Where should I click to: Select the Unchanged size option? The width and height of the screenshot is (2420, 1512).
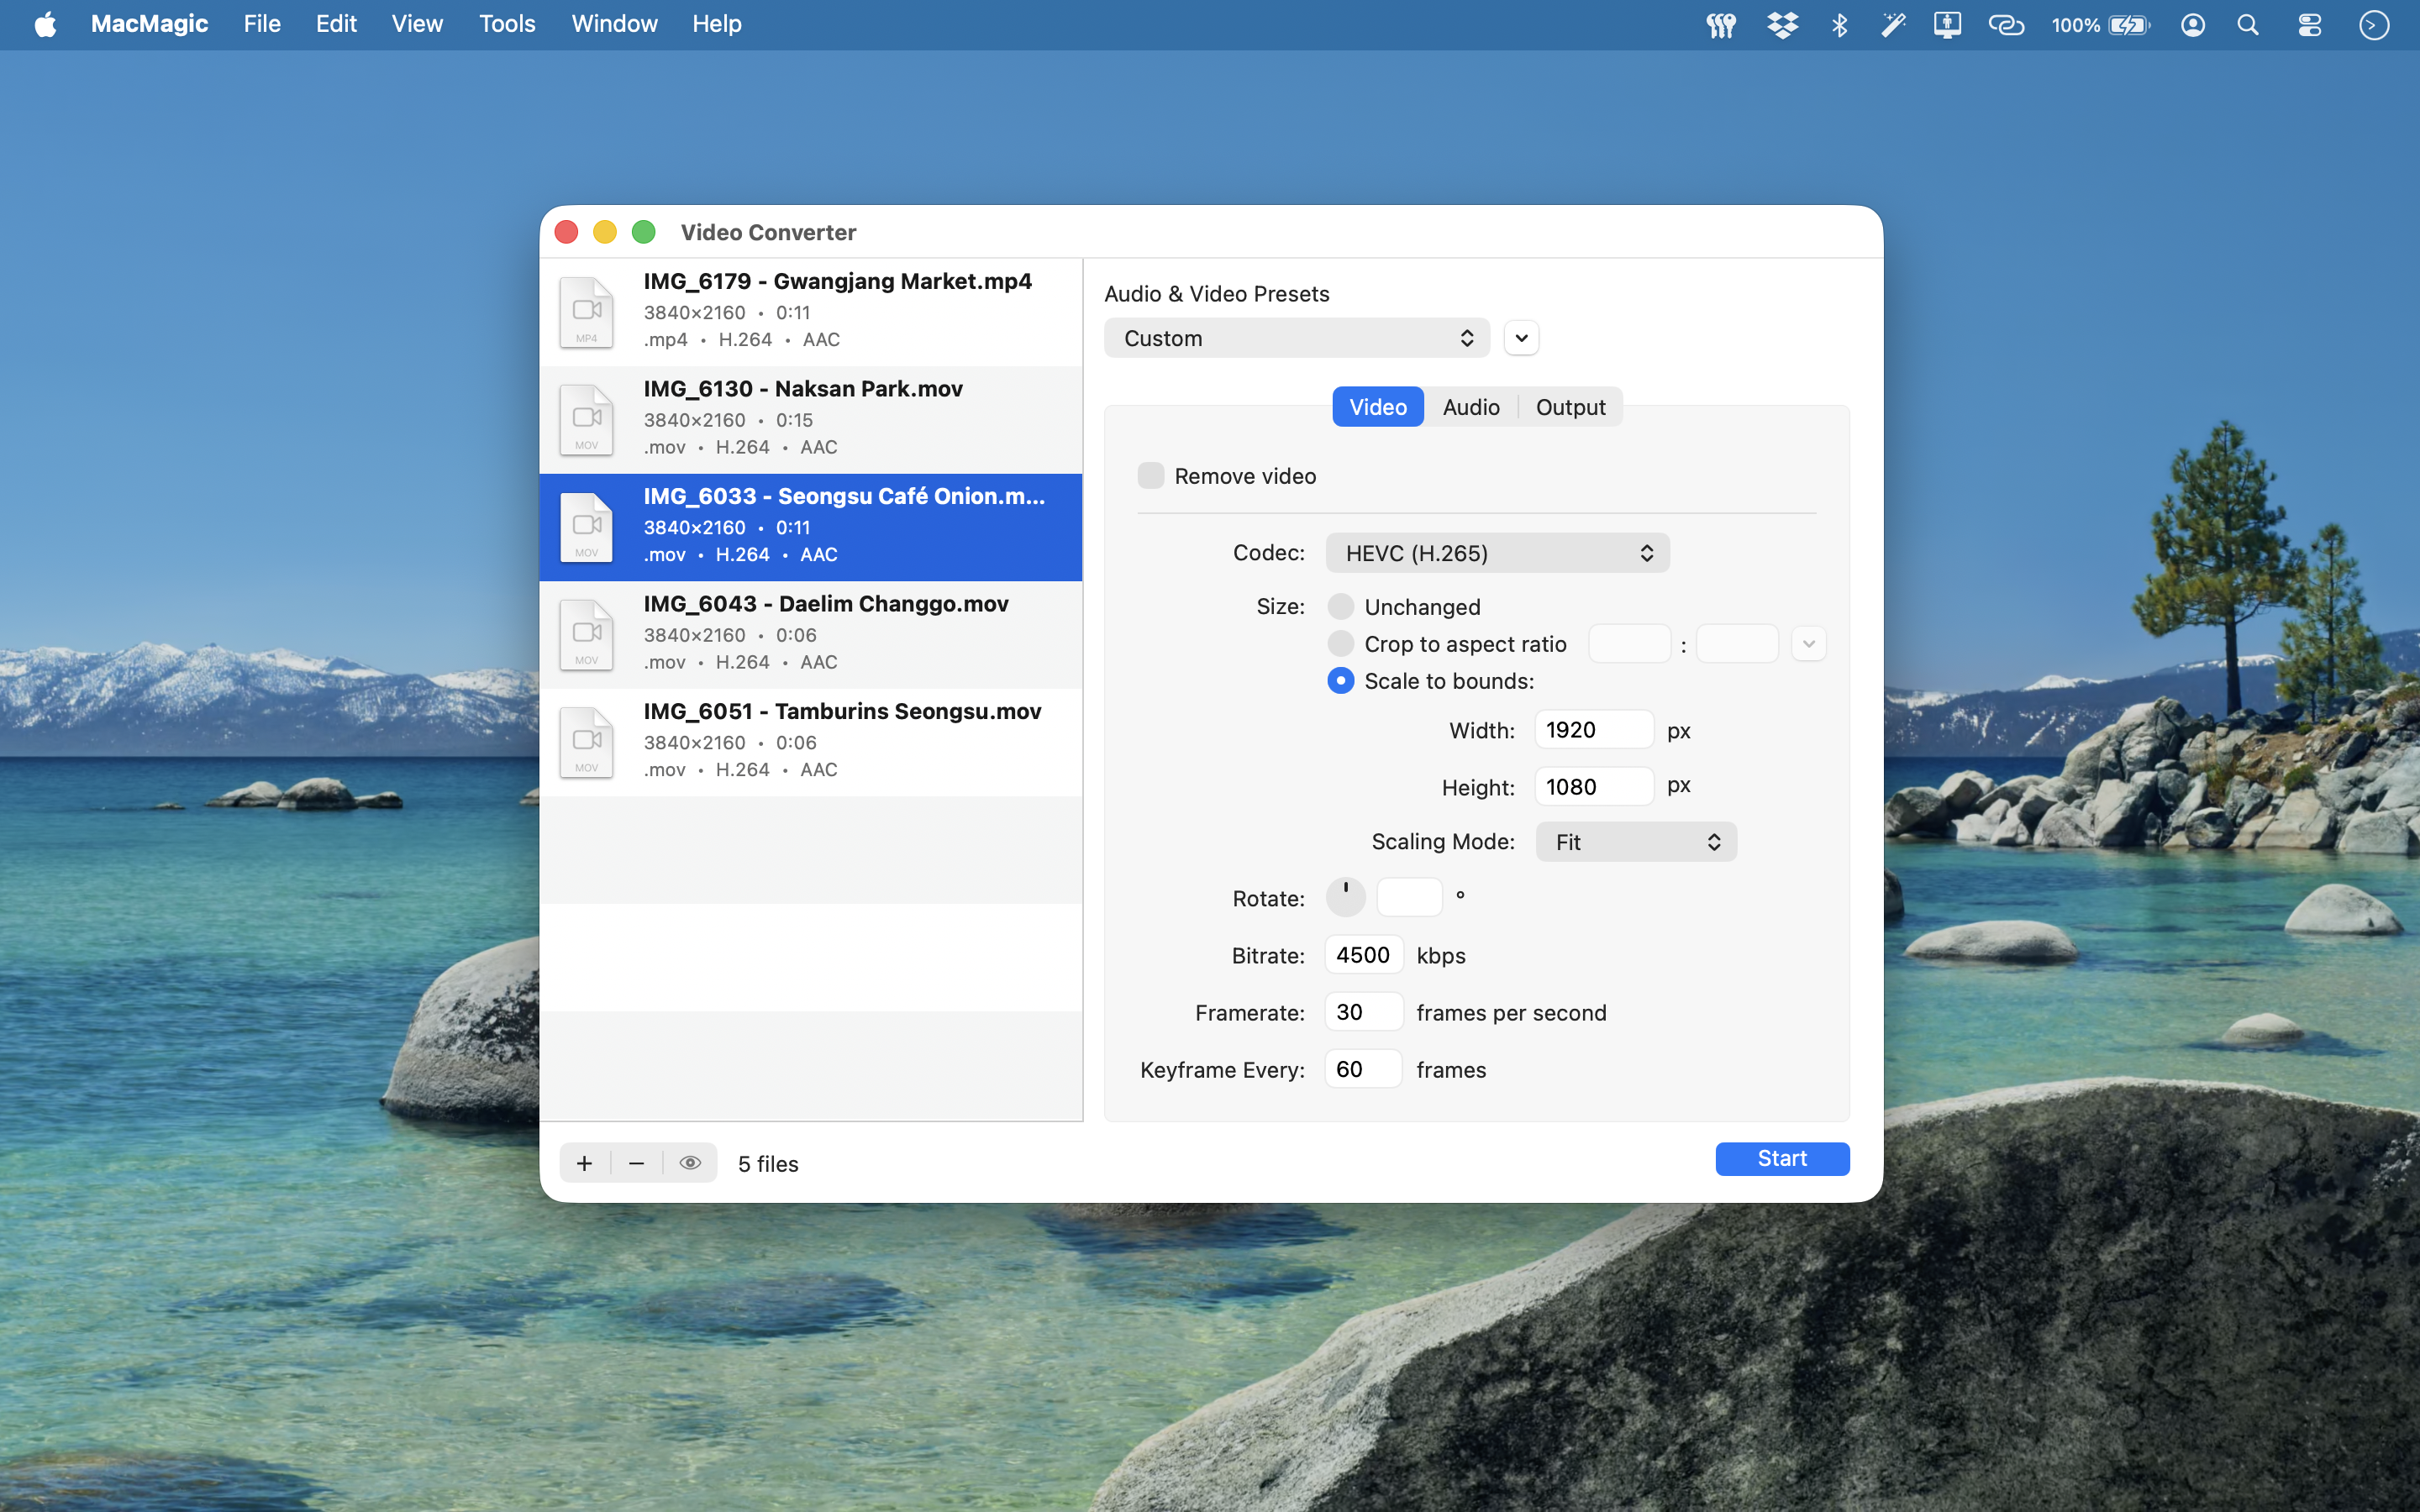(1341, 606)
